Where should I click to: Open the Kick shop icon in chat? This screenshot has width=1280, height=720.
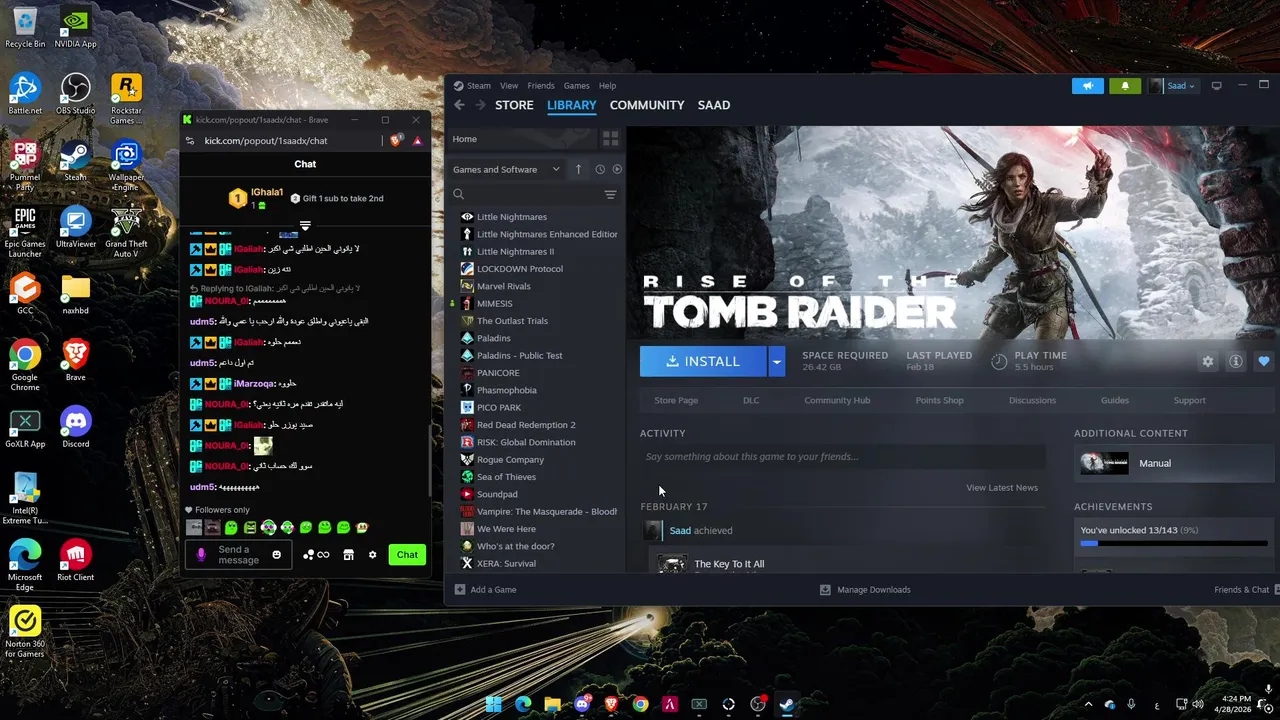pos(348,555)
